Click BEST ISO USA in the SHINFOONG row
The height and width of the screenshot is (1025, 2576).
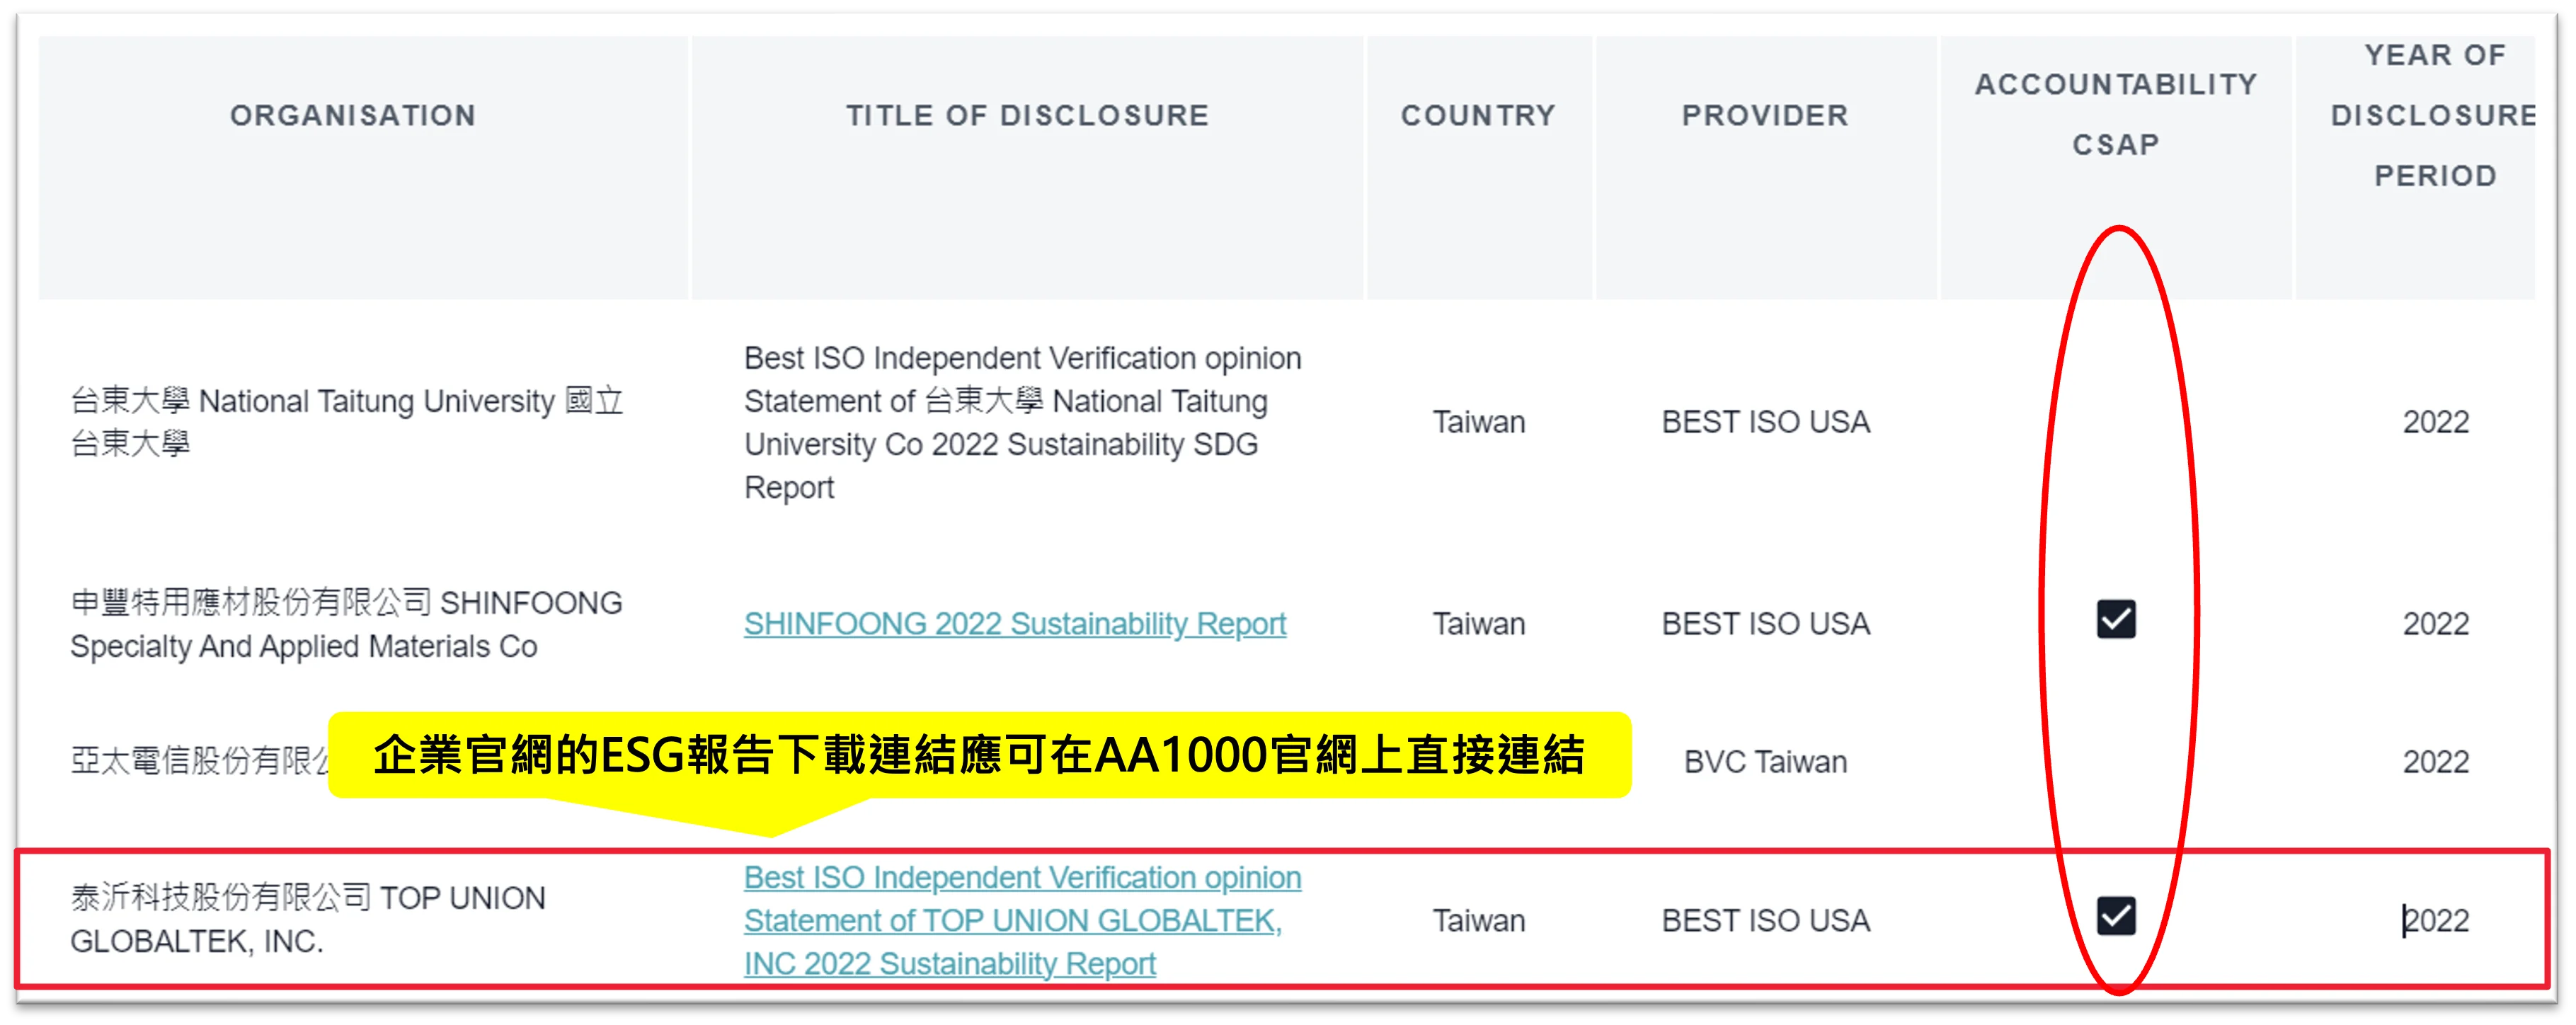1765,624
